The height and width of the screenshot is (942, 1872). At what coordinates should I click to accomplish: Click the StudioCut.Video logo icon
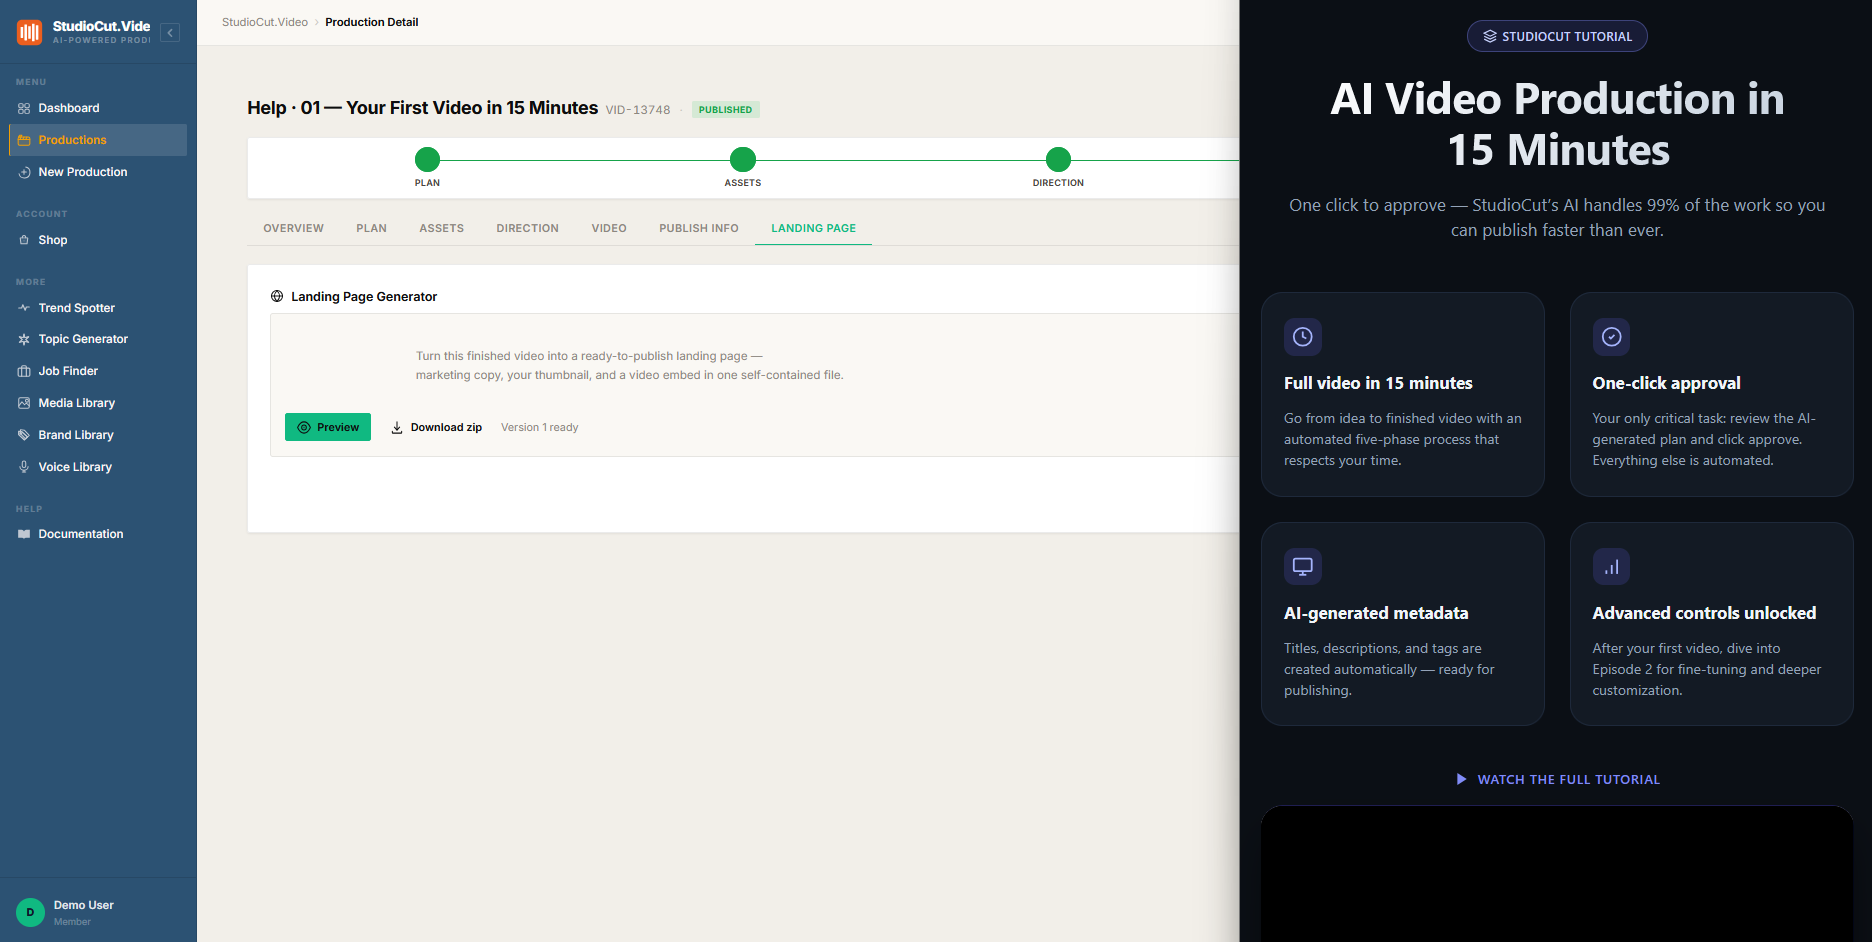(x=29, y=32)
